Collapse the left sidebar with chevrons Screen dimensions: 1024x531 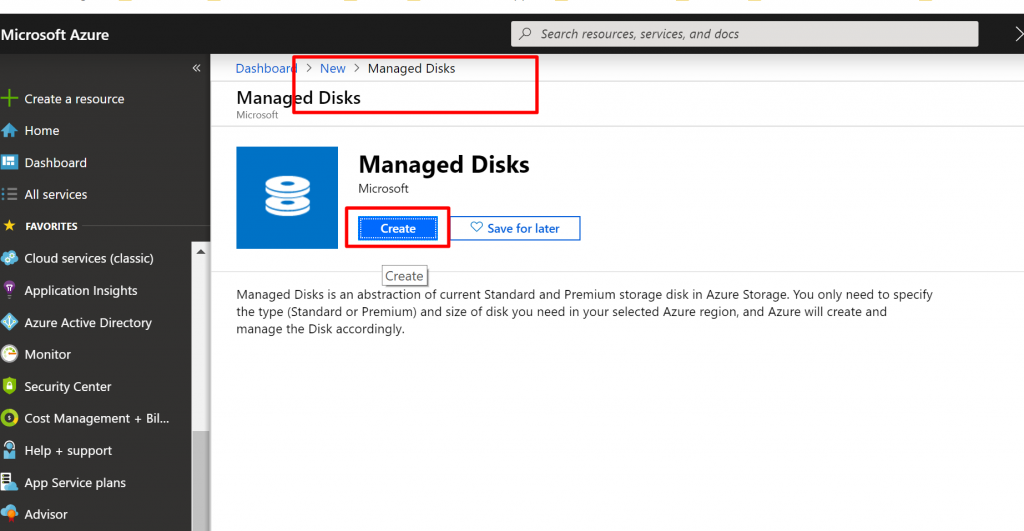(x=196, y=68)
